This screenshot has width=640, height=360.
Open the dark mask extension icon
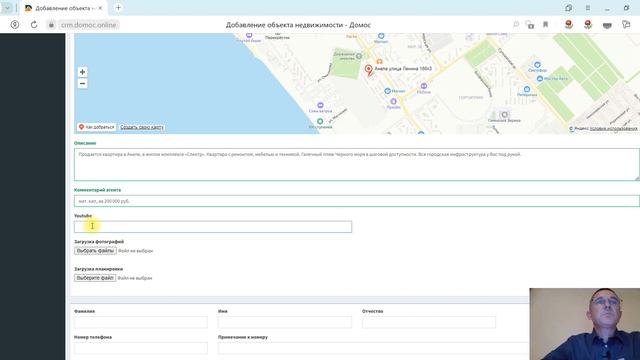[x=607, y=25]
